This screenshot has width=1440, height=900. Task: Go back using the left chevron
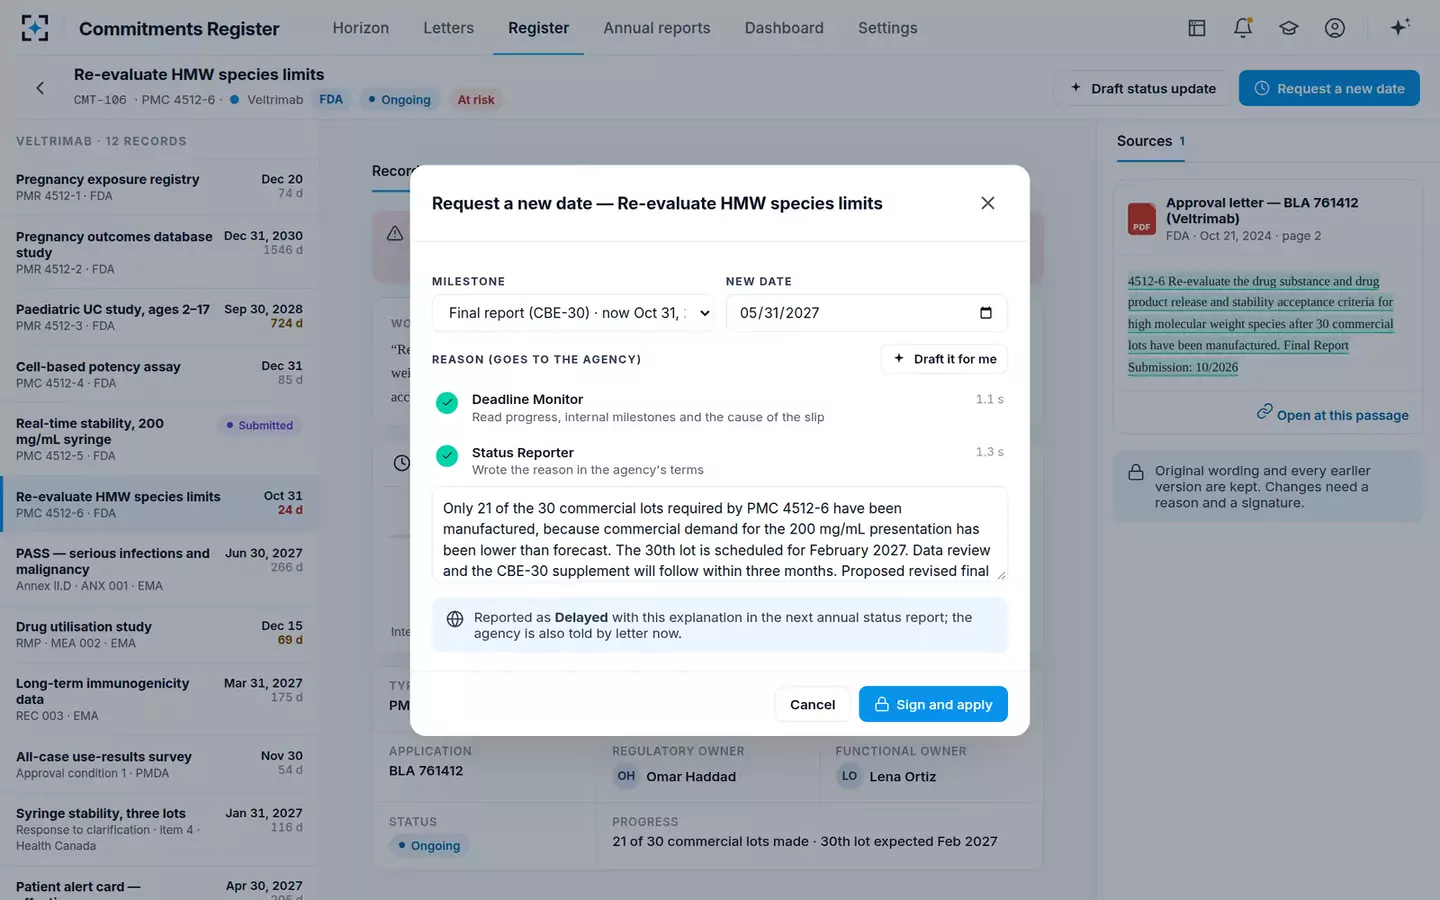coord(40,88)
